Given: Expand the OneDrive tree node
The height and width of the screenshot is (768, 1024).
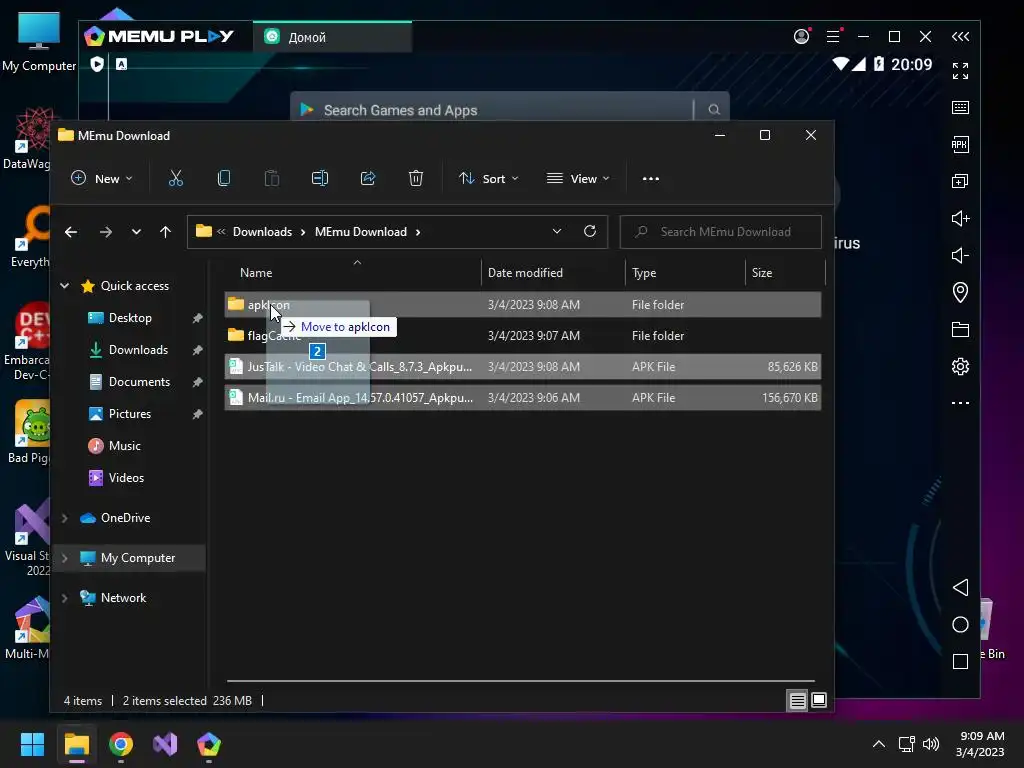Looking at the screenshot, I should [x=65, y=518].
